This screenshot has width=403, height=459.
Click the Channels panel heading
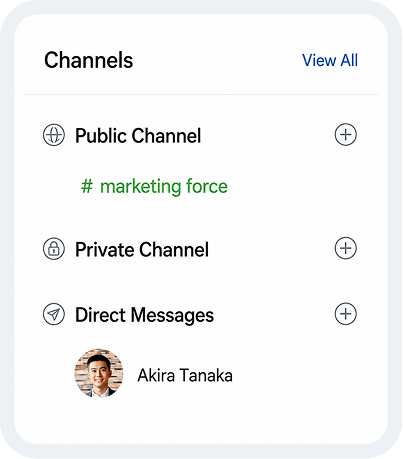click(x=89, y=60)
